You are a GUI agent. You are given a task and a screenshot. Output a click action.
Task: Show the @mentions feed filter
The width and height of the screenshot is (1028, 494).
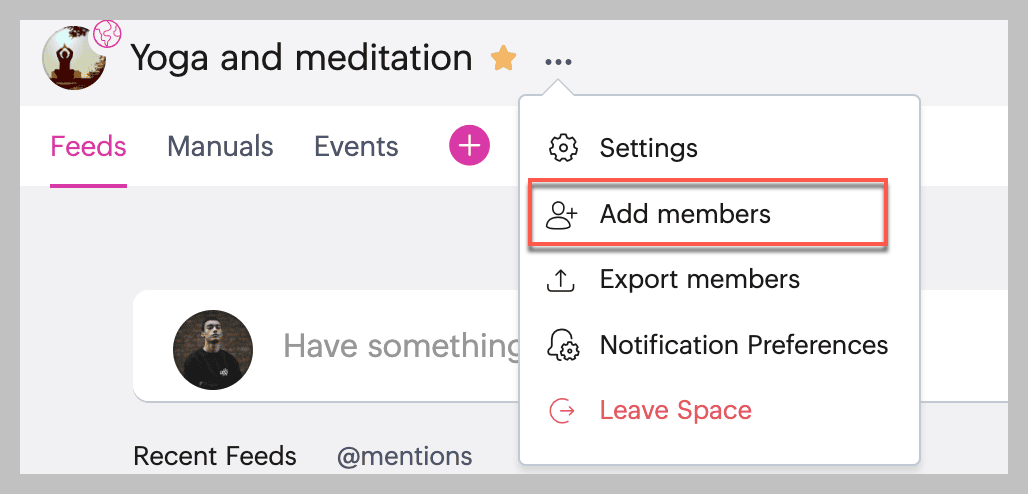404,457
